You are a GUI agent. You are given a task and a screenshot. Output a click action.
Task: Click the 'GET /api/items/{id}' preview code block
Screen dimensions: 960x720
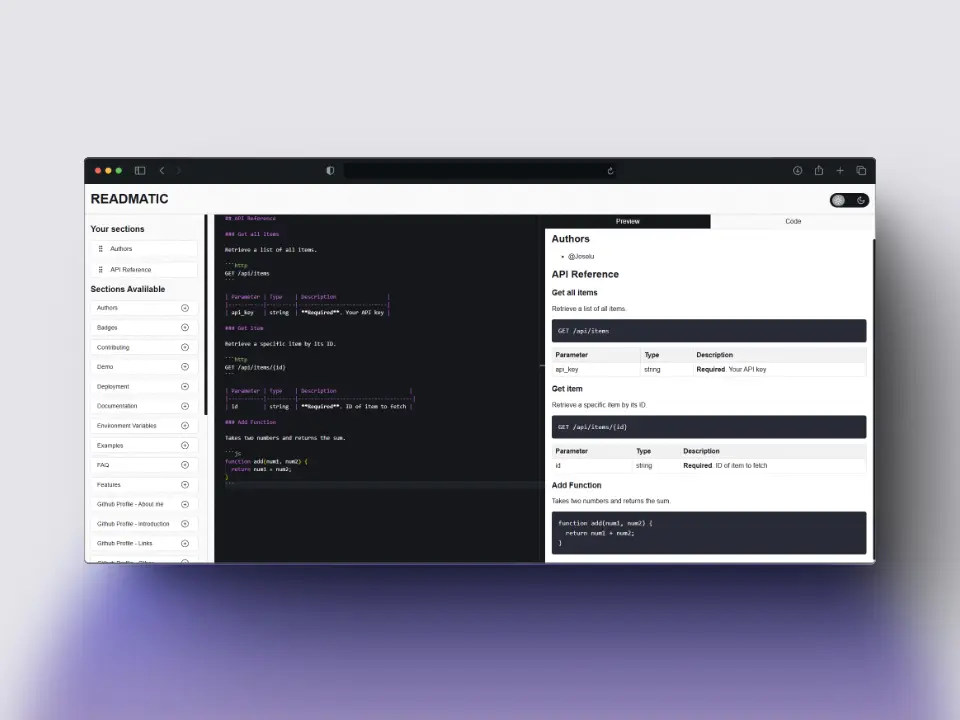(x=709, y=427)
